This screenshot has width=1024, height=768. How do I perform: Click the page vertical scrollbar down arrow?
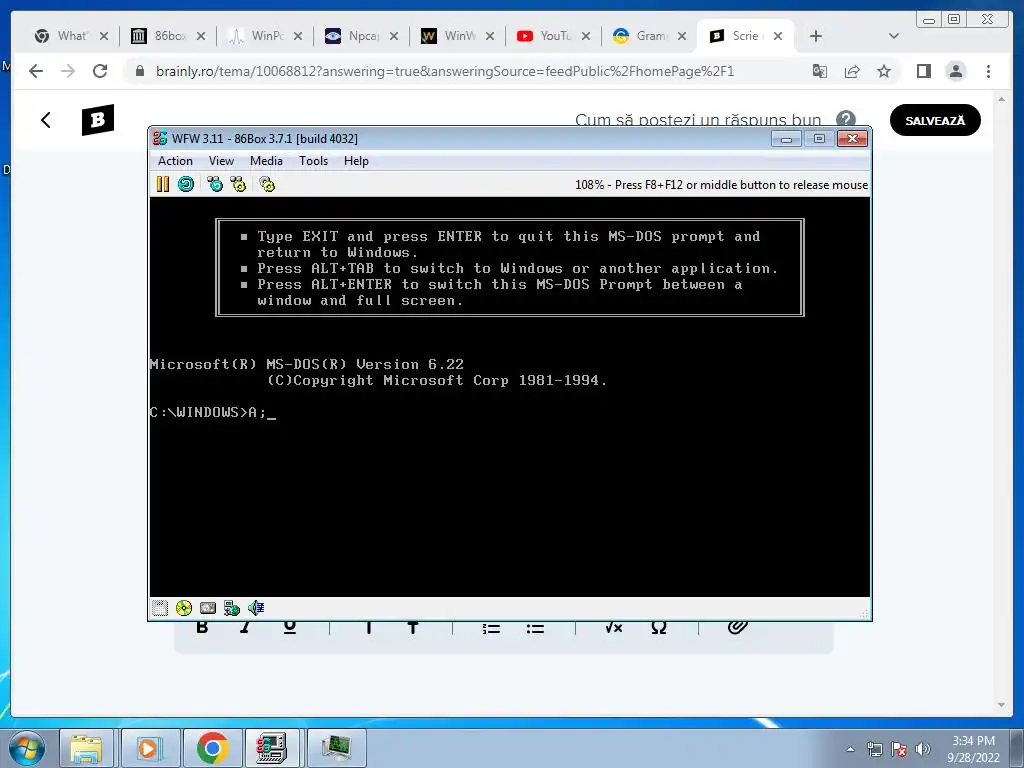(x=1002, y=705)
